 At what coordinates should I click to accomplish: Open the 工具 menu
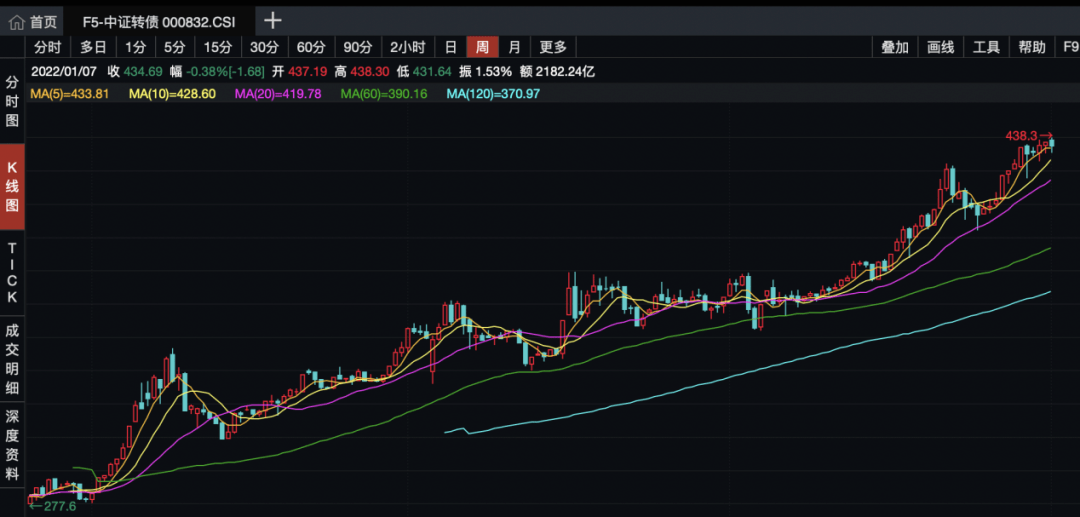(986, 48)
